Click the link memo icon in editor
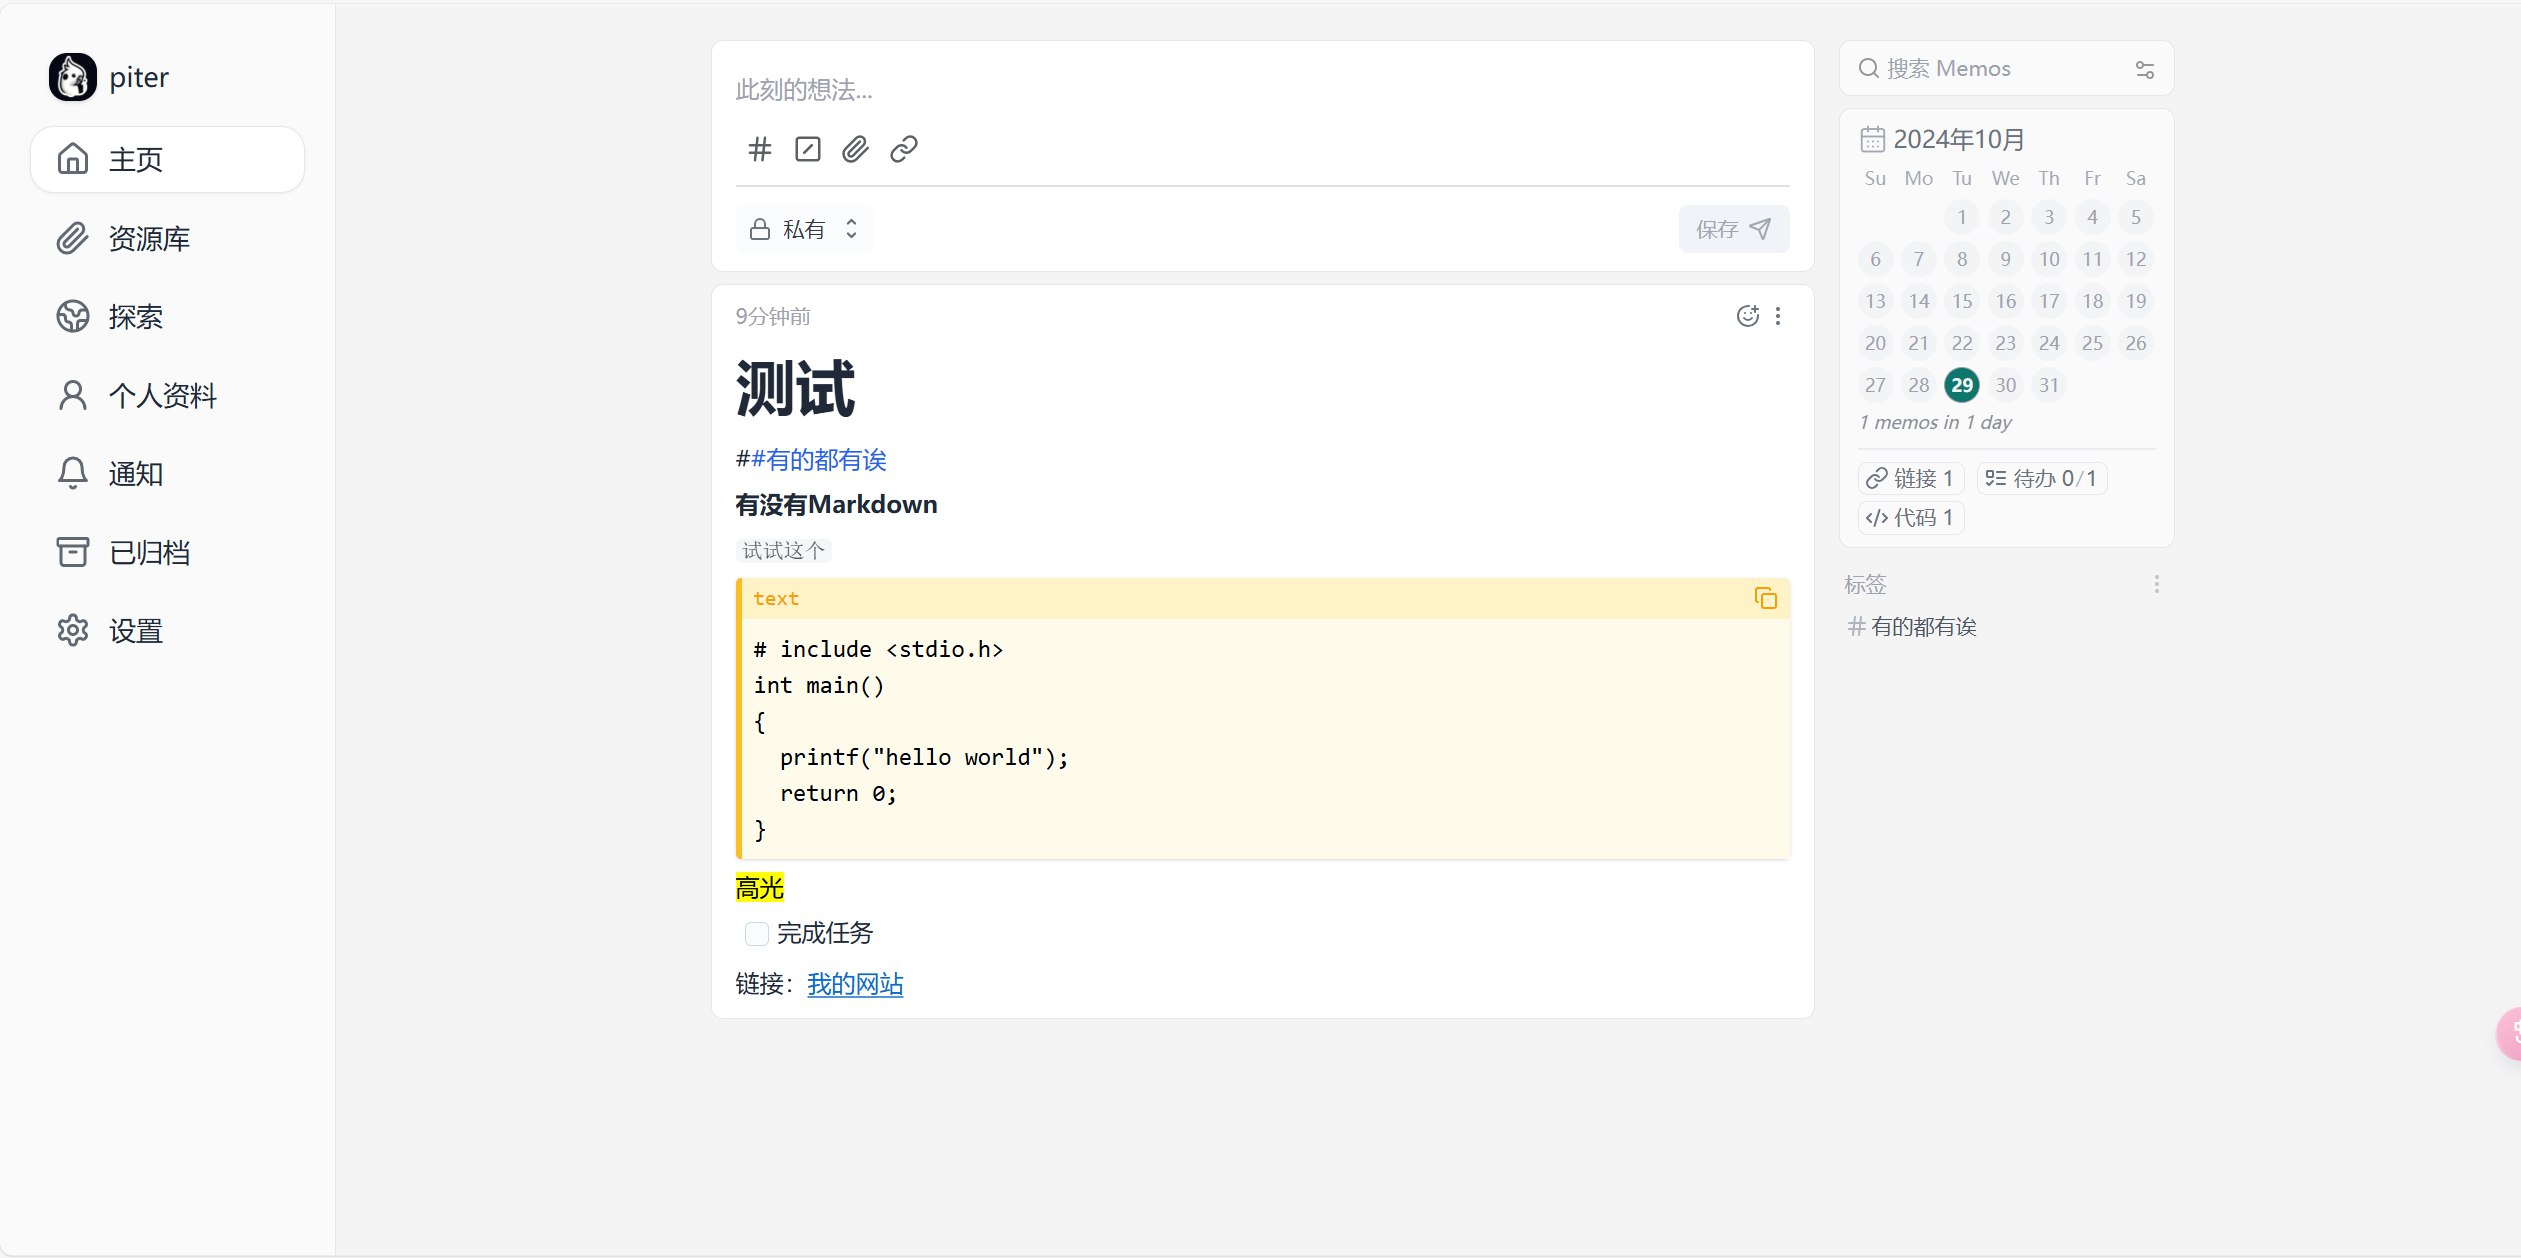2521x1258 pixels. [x=903, y=149]
